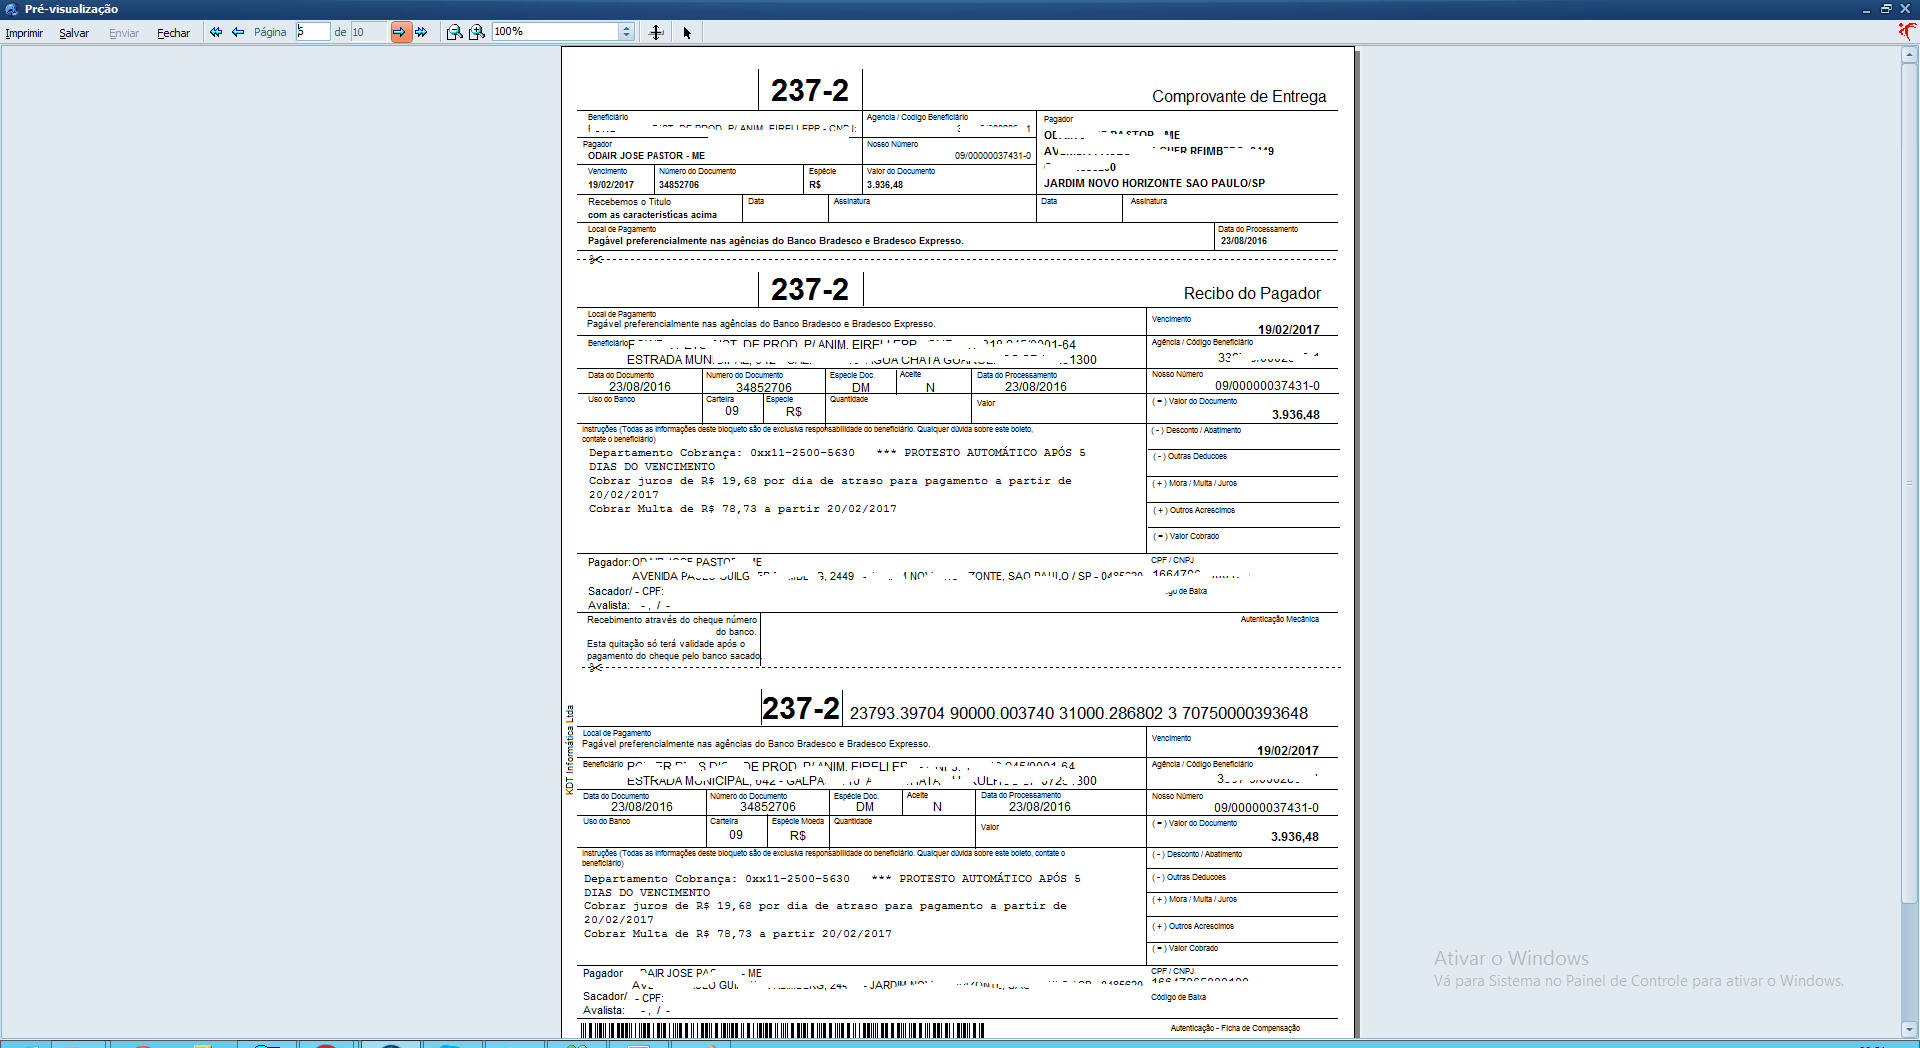Viewport: 1920px width, 1048px height.
Task: Click the barcode at the page bottom
Action: pos(782,1030)
